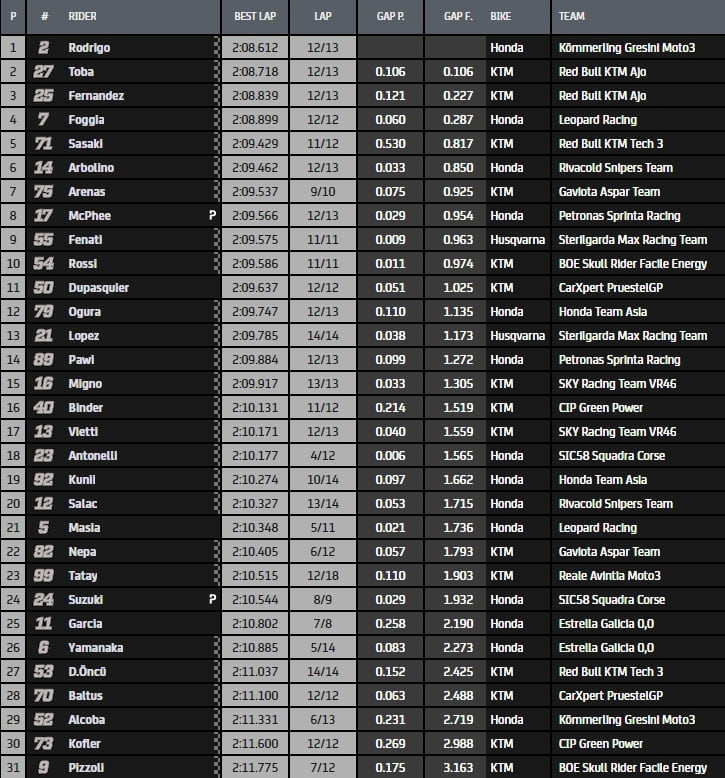The image size is (725, 778).
Task: Select the number 71 badge for Sasaki
Action: (43, 143)
